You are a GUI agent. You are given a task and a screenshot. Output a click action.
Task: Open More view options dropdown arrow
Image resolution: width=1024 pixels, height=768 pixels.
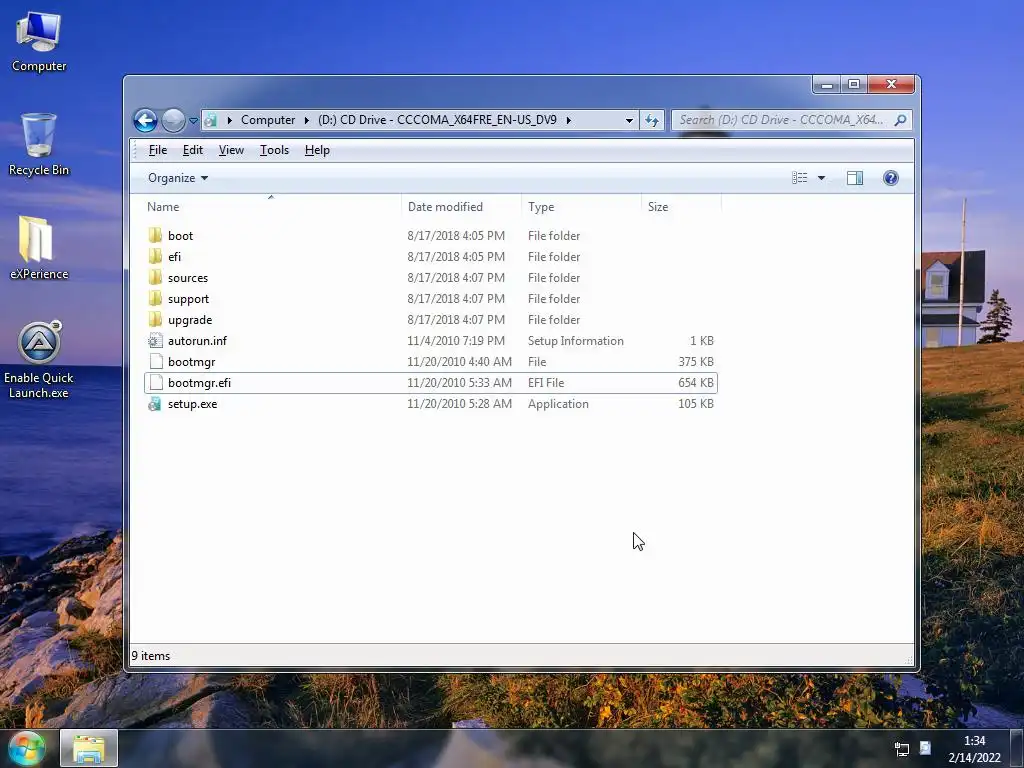click(x=822, y=178)
